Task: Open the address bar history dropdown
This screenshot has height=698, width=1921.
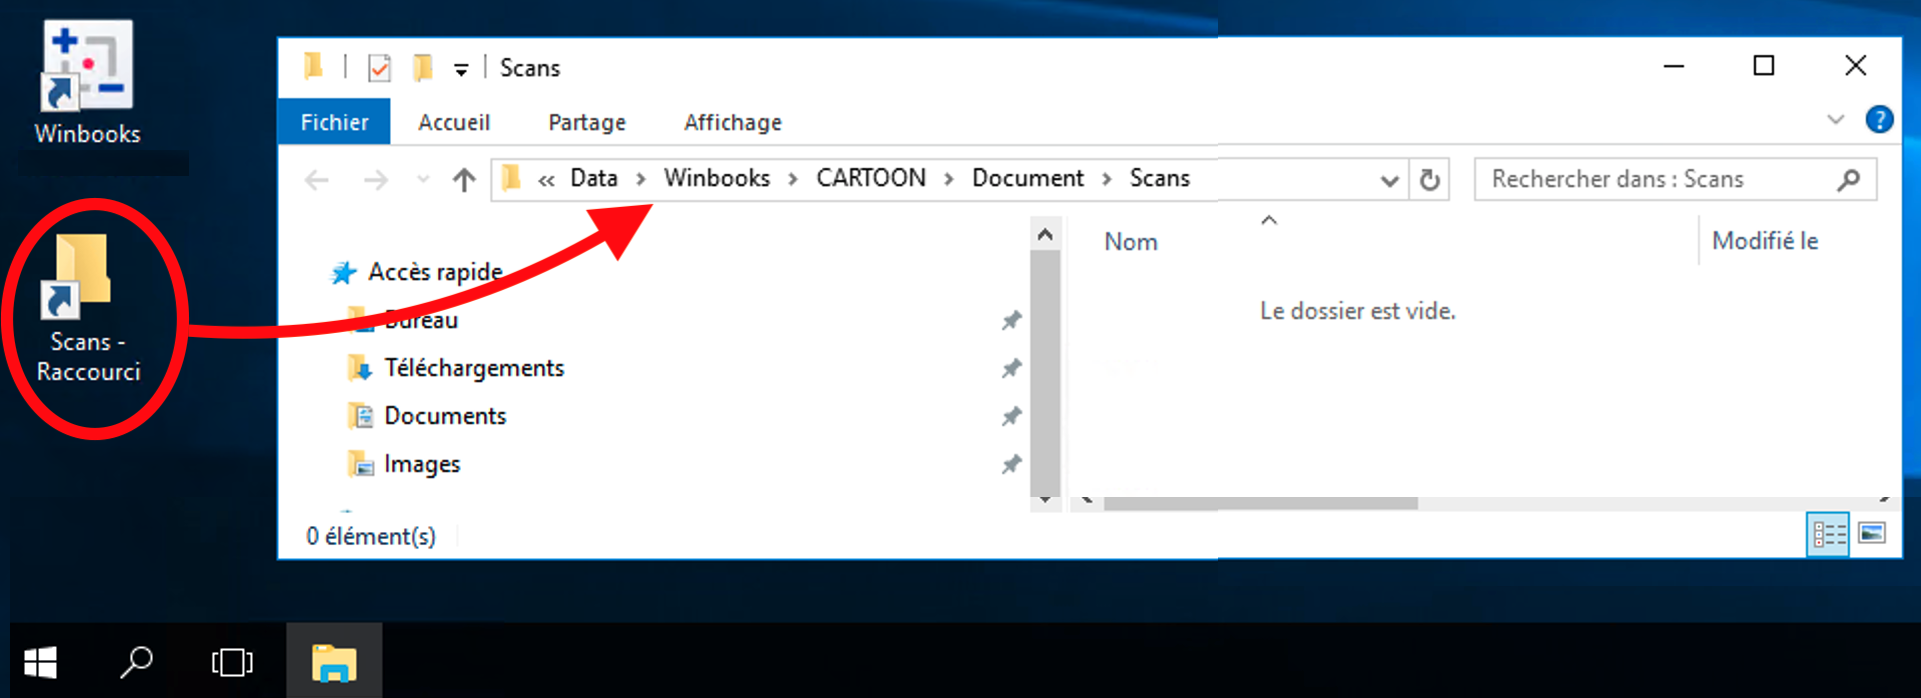Action: click(x=1389, y=180)
